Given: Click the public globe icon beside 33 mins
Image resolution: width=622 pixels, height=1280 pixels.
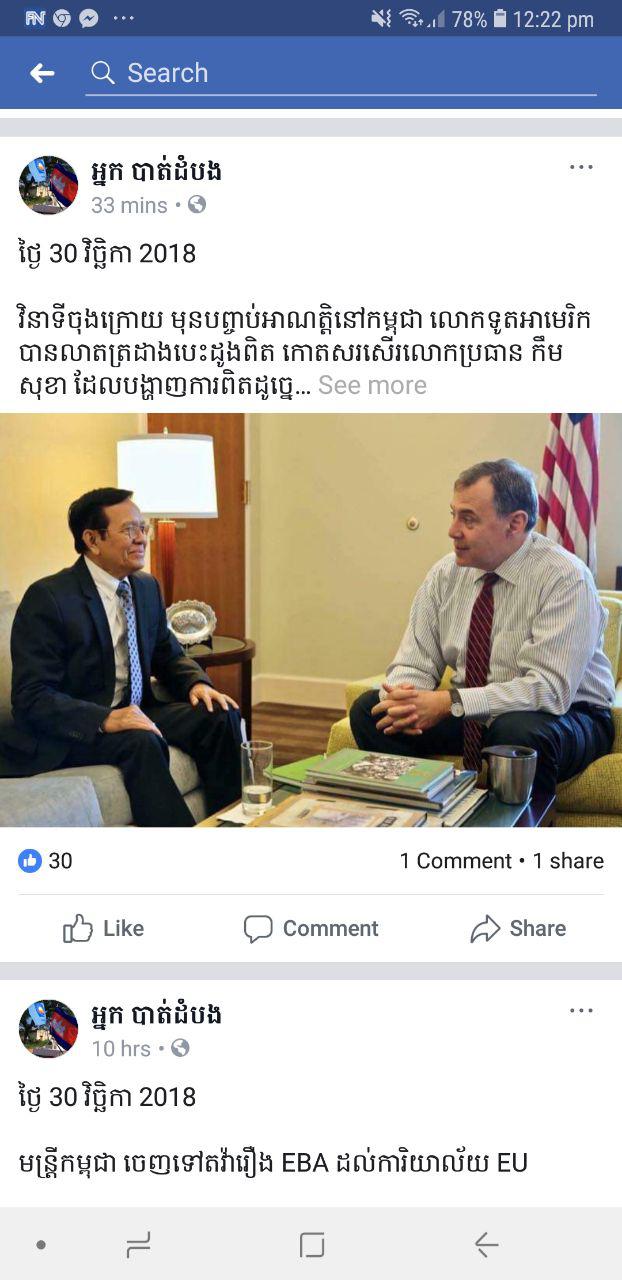Looking at the screenshot, I should coord(197,205).
